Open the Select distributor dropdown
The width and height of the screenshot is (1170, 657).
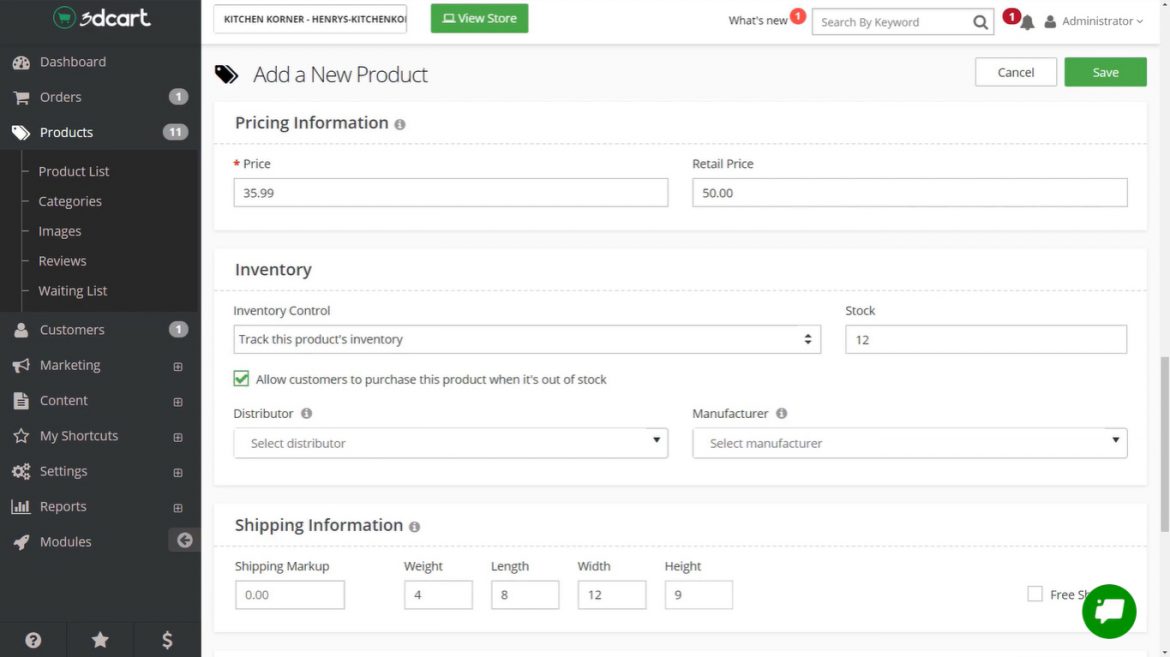coord(450,443)
